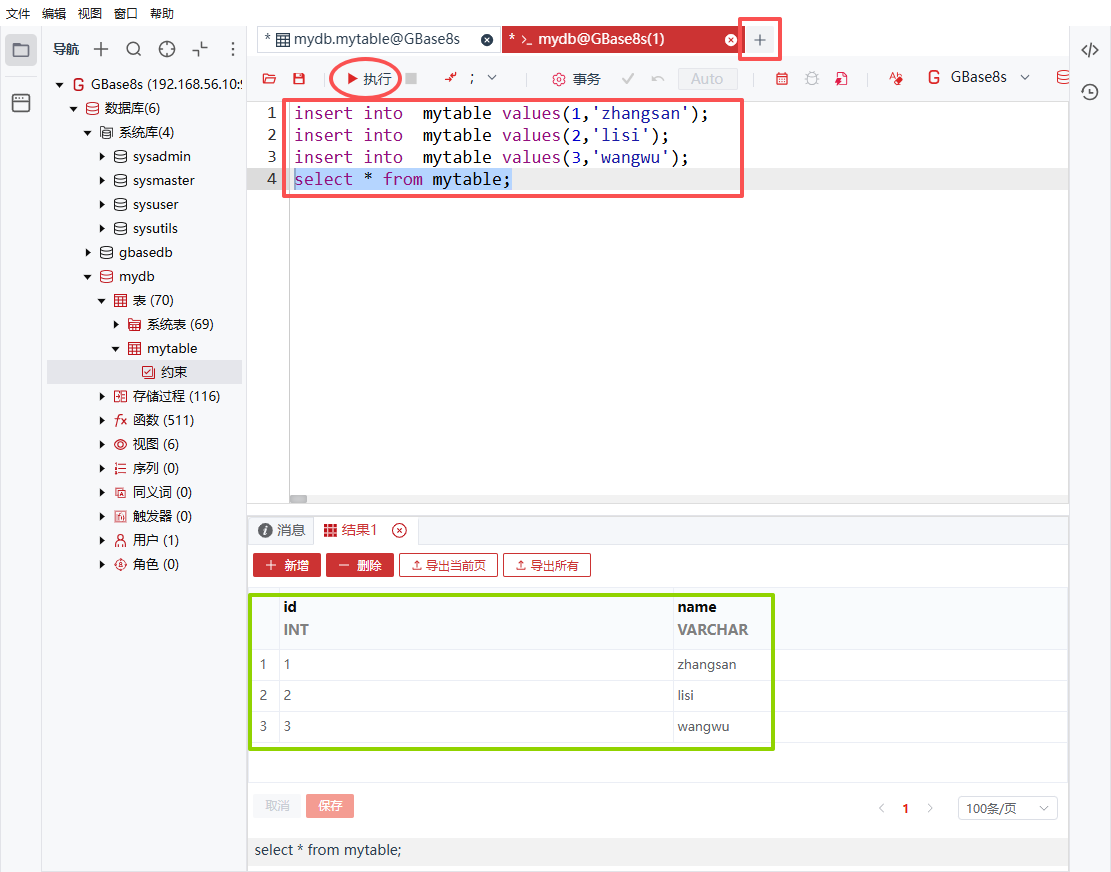Open the 编辑 menu
The height and width of the screenshot is (872, 1111).
coord(54,13)
